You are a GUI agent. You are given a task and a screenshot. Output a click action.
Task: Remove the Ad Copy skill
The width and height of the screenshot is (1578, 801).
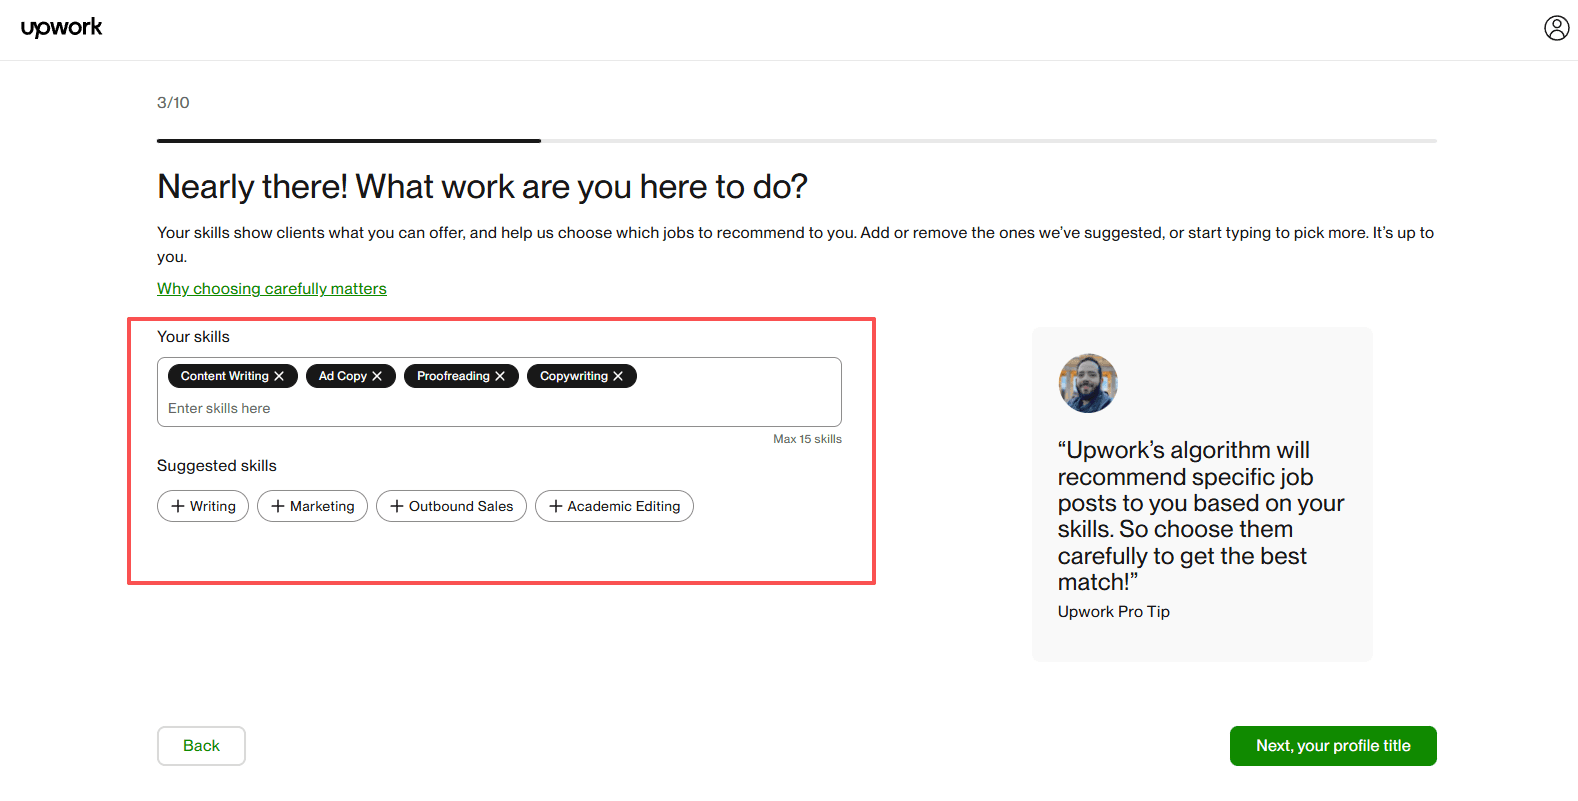[x=377, y=376]
